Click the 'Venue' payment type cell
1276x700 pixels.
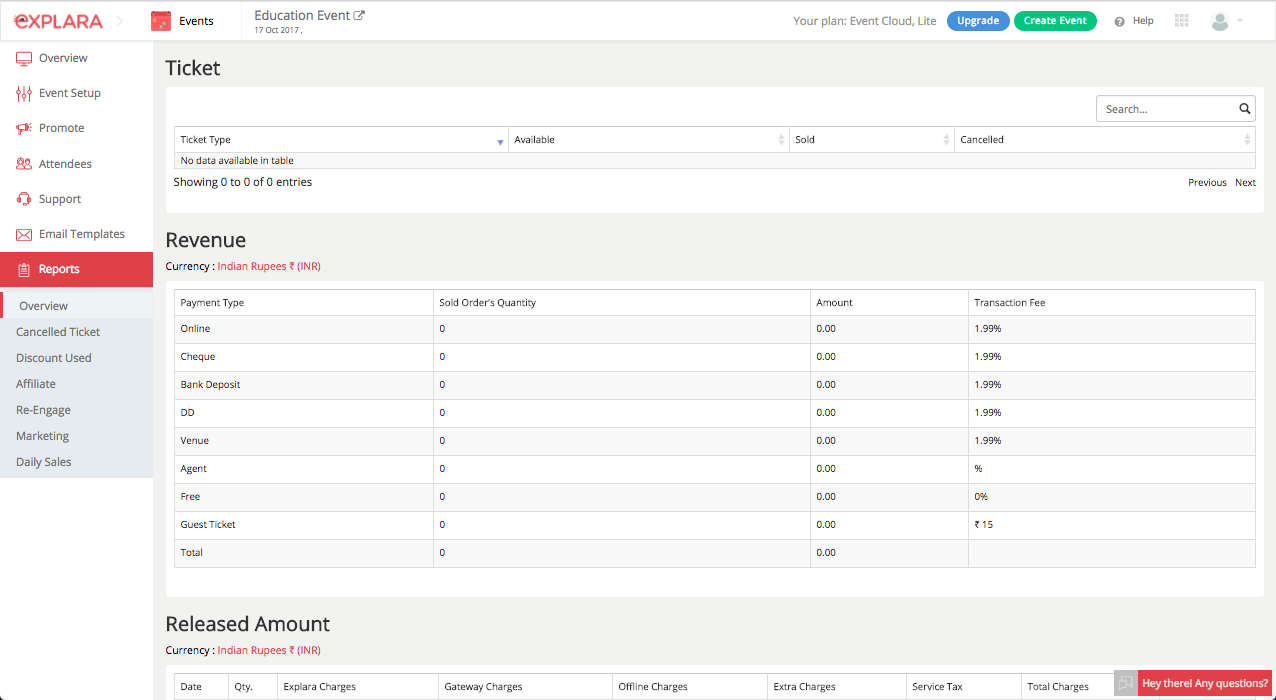(304, 441)
